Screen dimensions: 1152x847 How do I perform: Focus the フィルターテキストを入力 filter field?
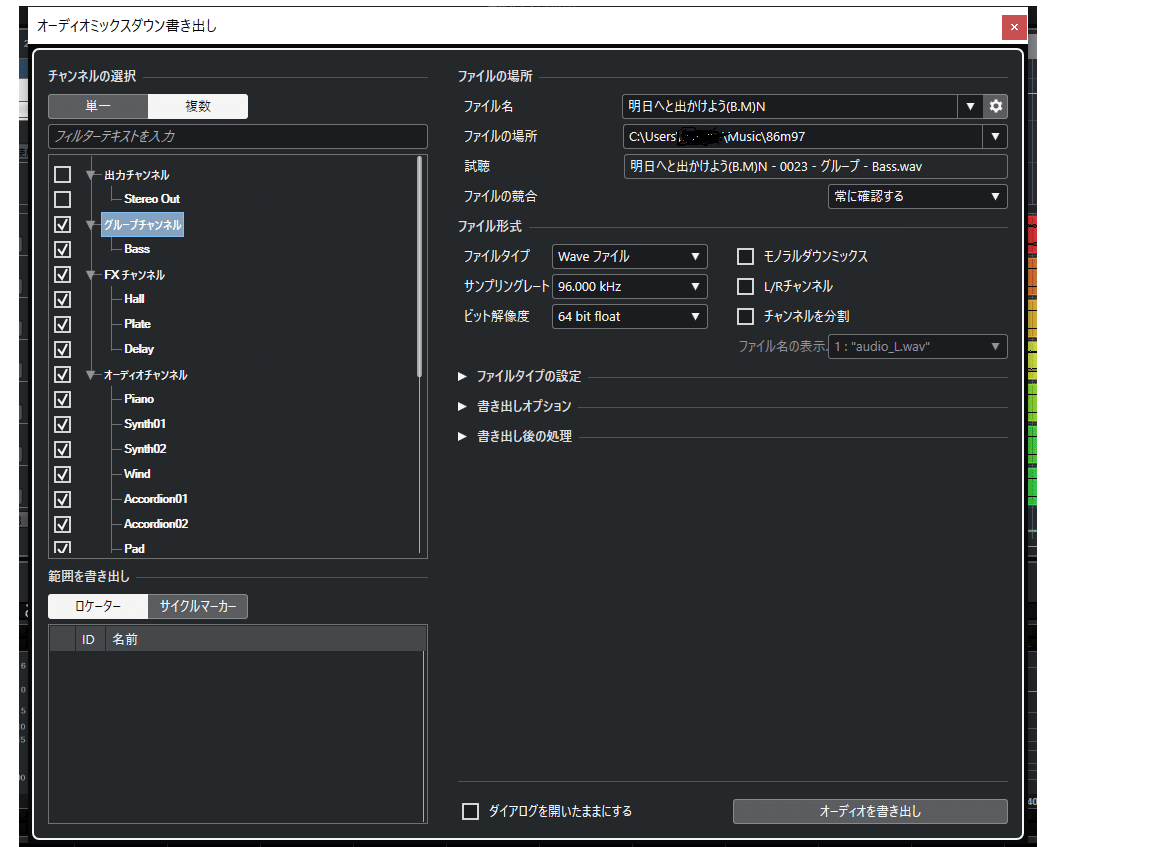(238, 137)
